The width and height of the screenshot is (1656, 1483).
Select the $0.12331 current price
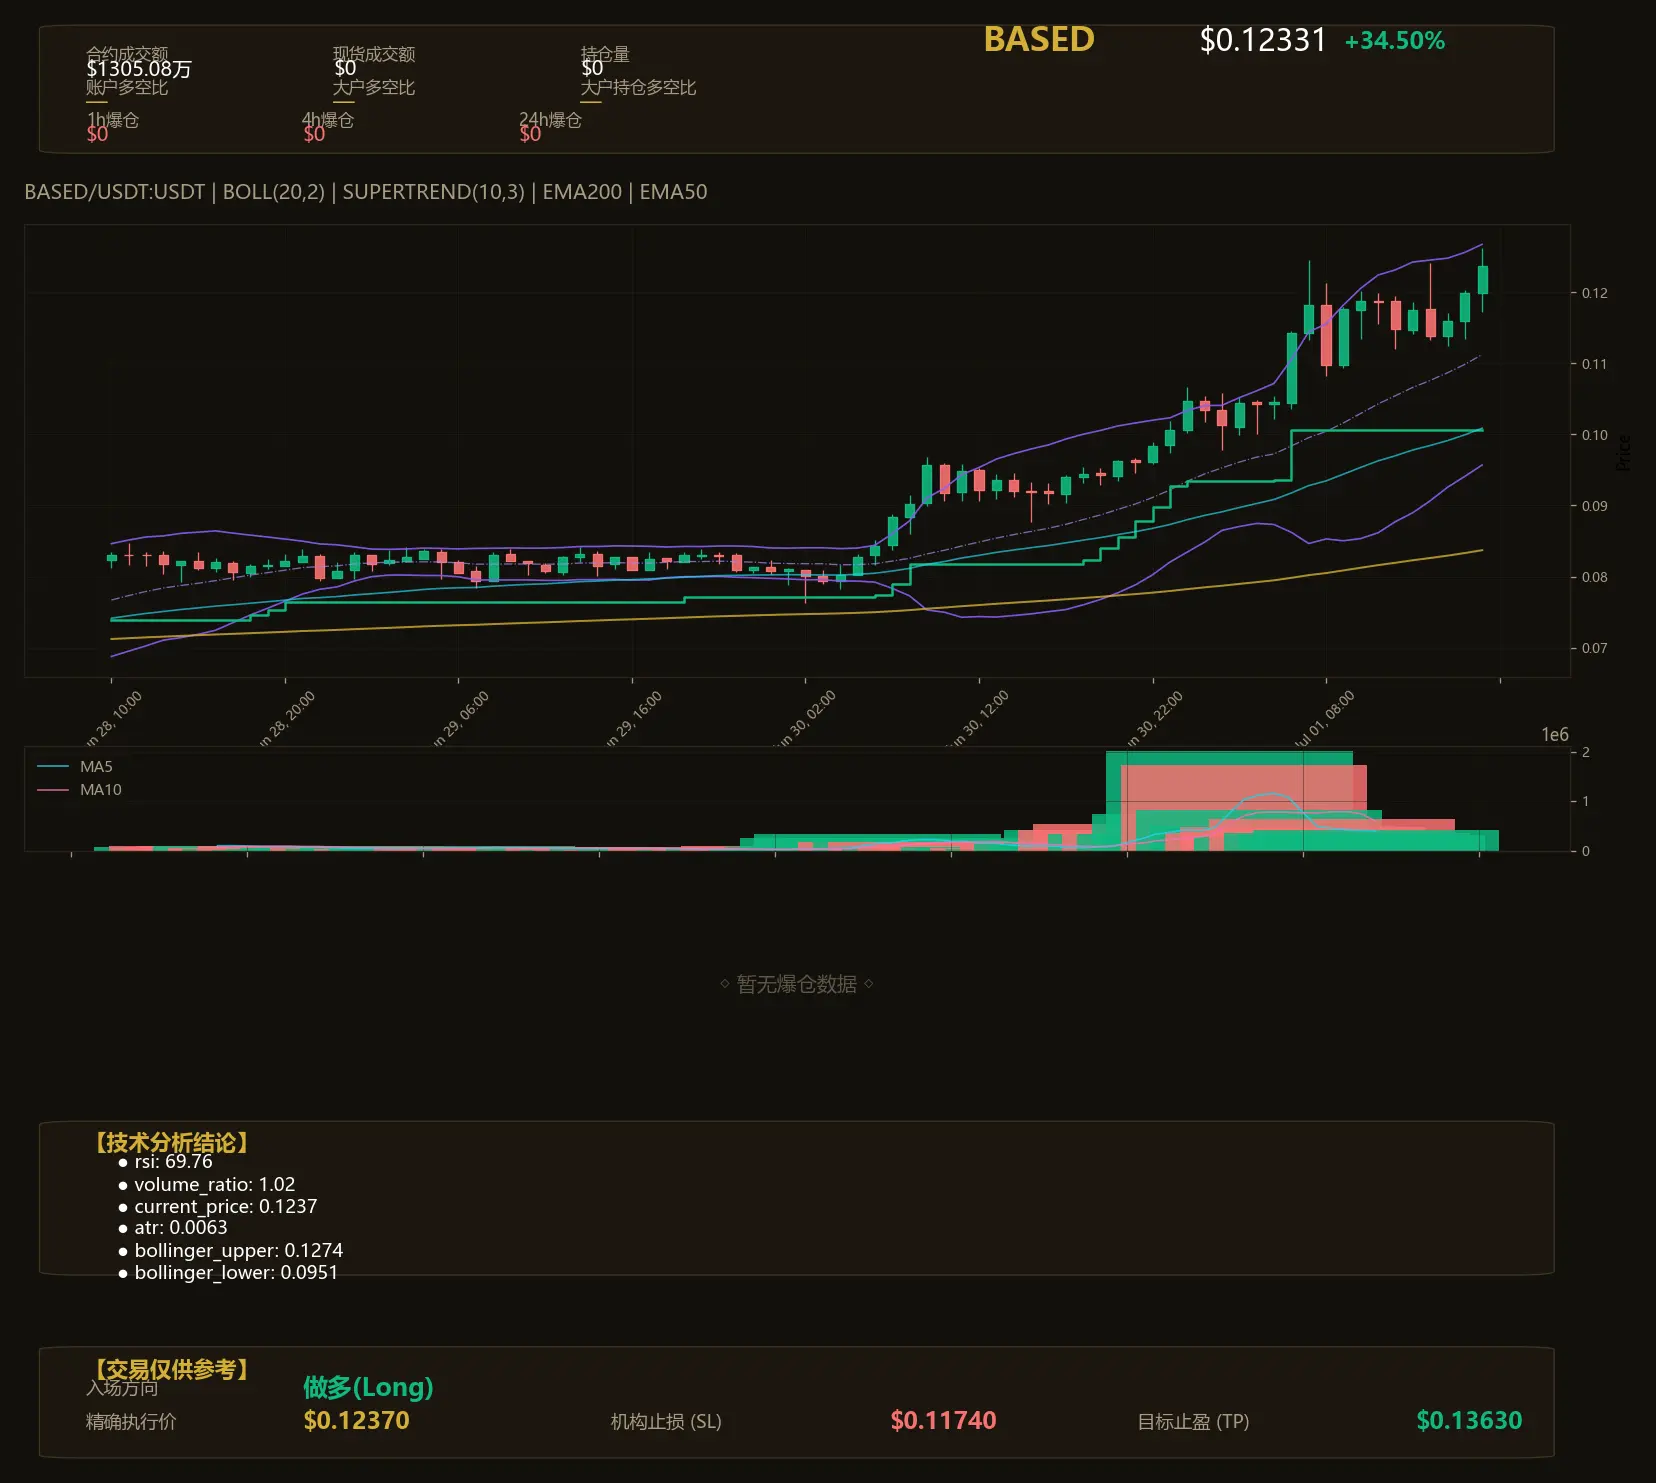1262,40
